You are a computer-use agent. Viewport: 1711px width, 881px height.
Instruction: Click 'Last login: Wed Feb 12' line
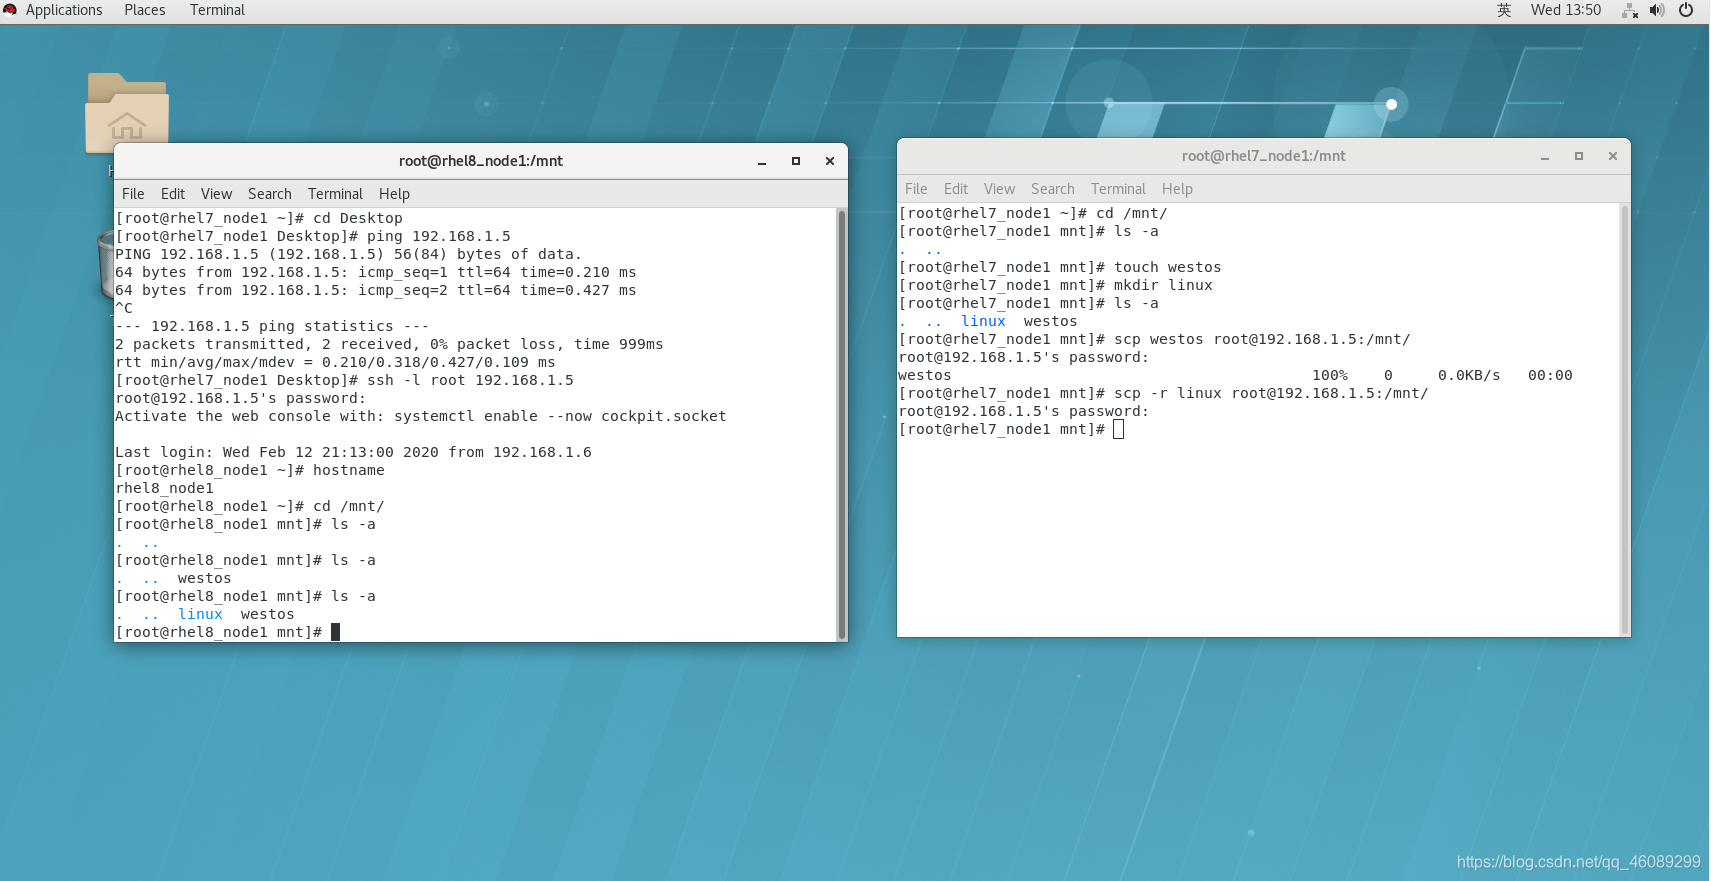353,452
